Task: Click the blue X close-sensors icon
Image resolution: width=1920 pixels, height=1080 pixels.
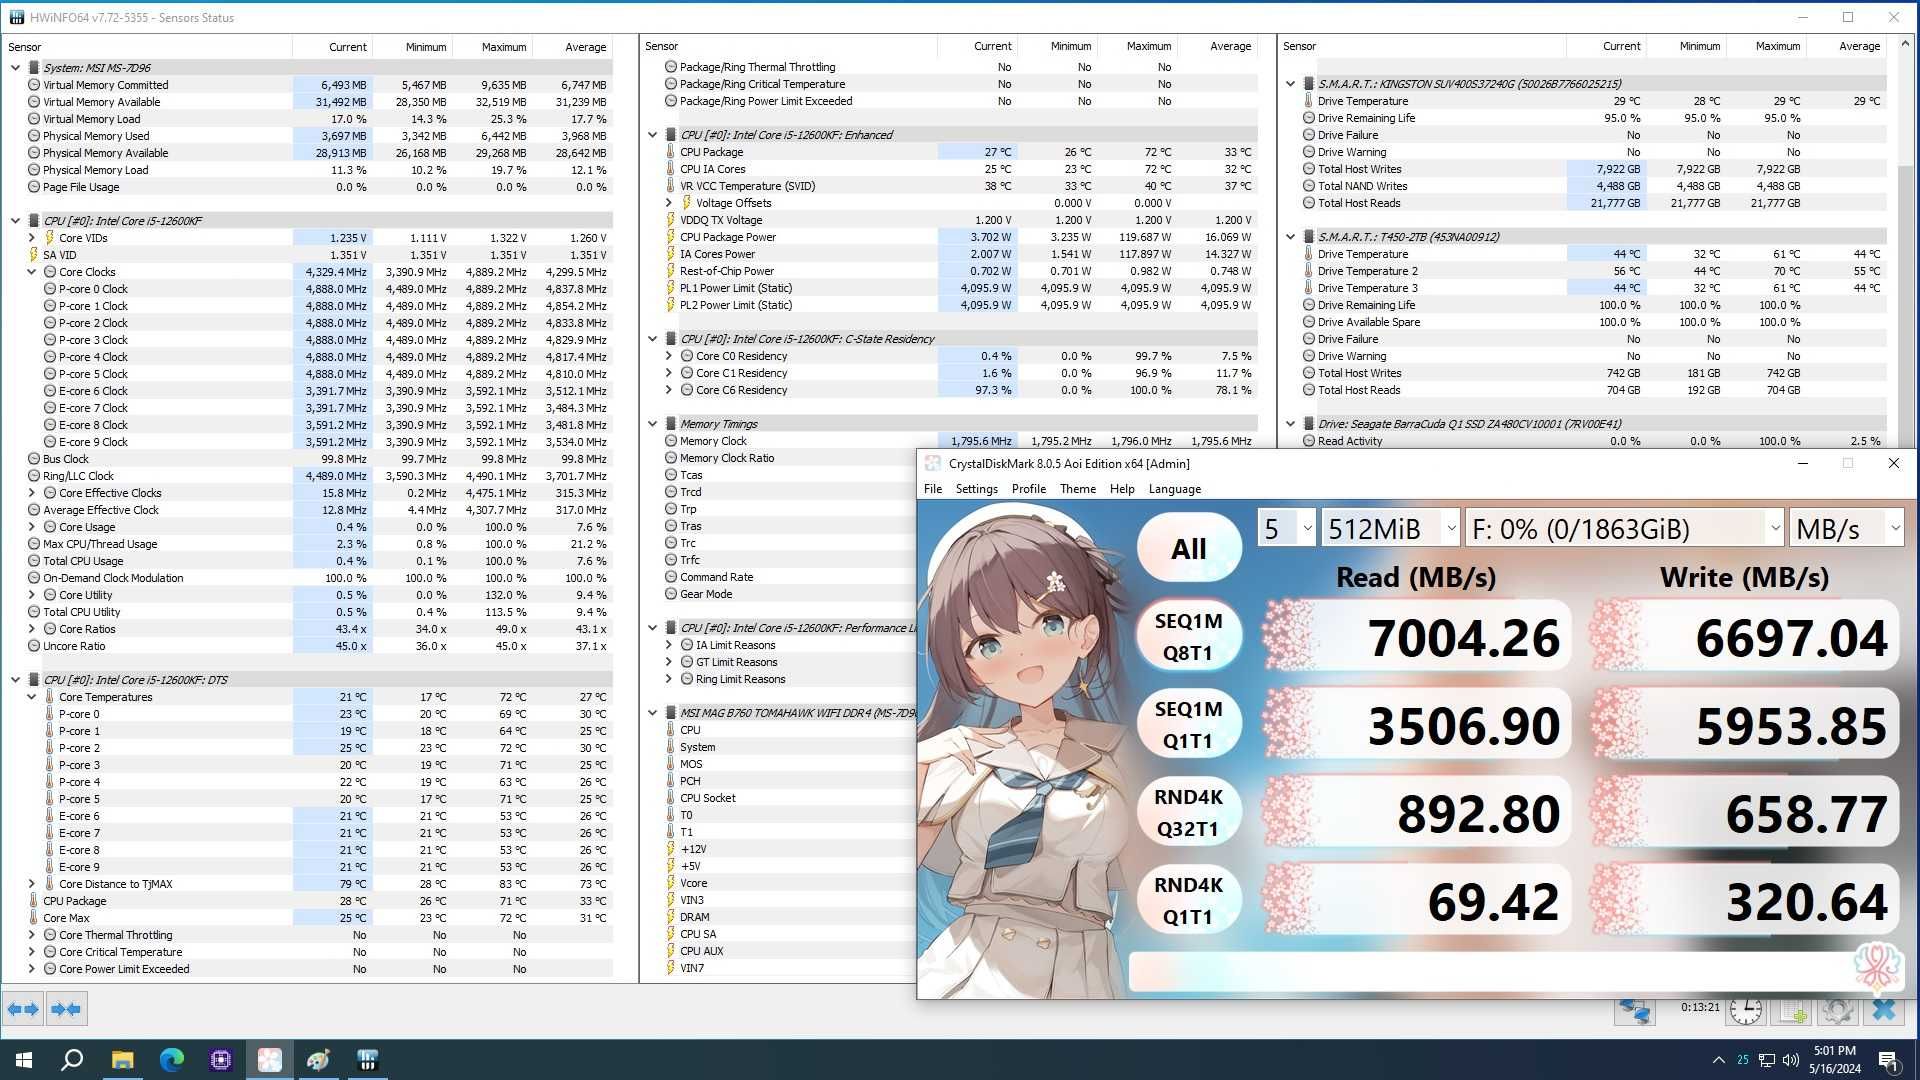Action: click(1884, 1010)
